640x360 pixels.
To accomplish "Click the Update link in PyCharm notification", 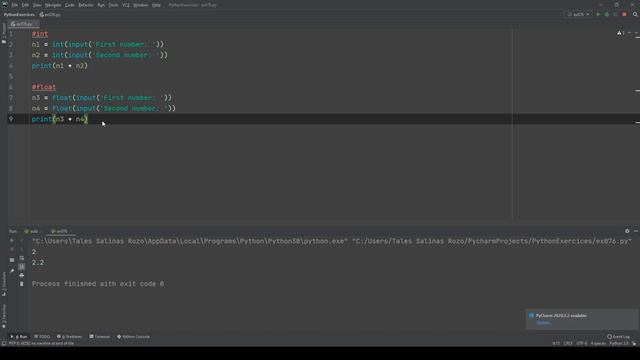I will pyautogui.click(x=543, y=323).
